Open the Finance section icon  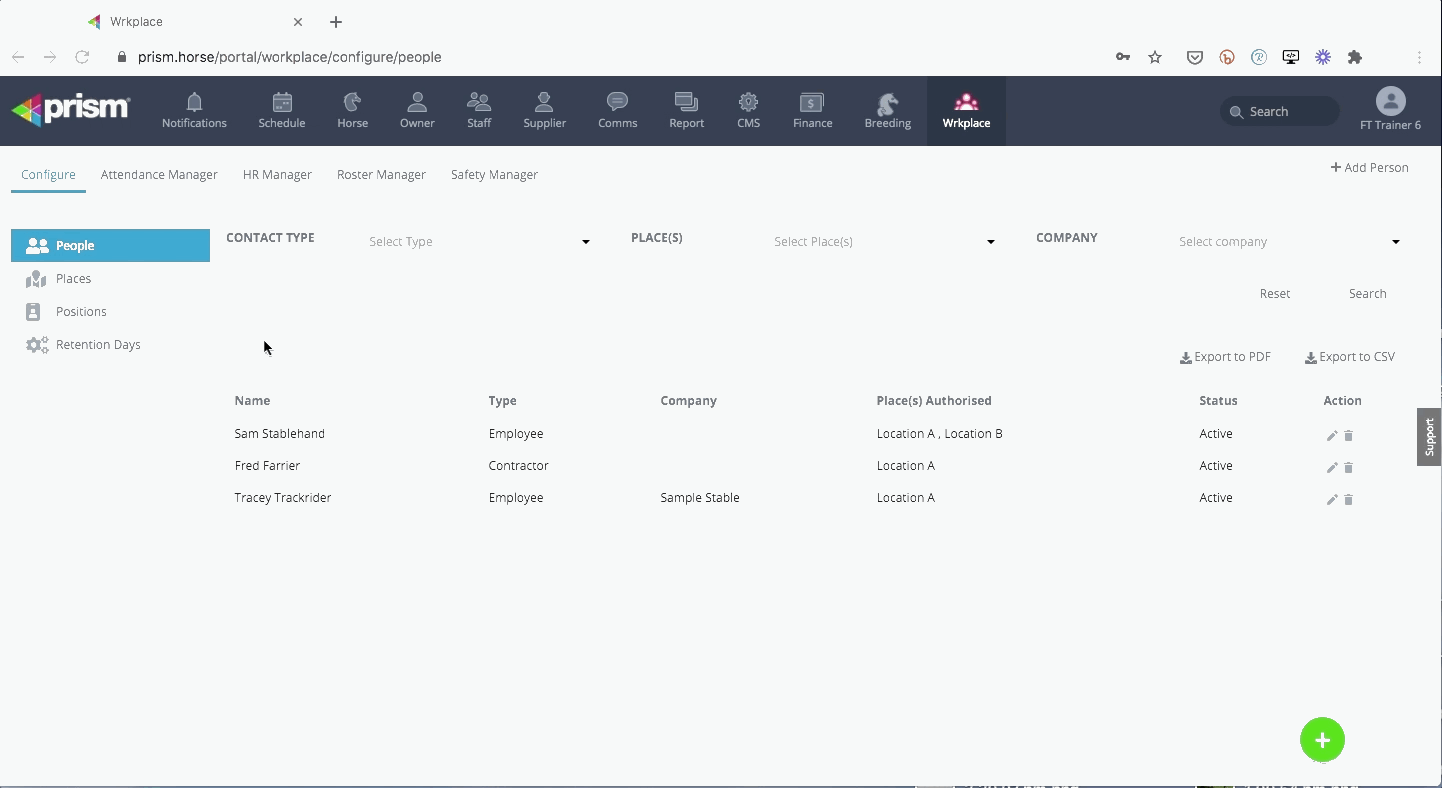(x=812, y=102)
